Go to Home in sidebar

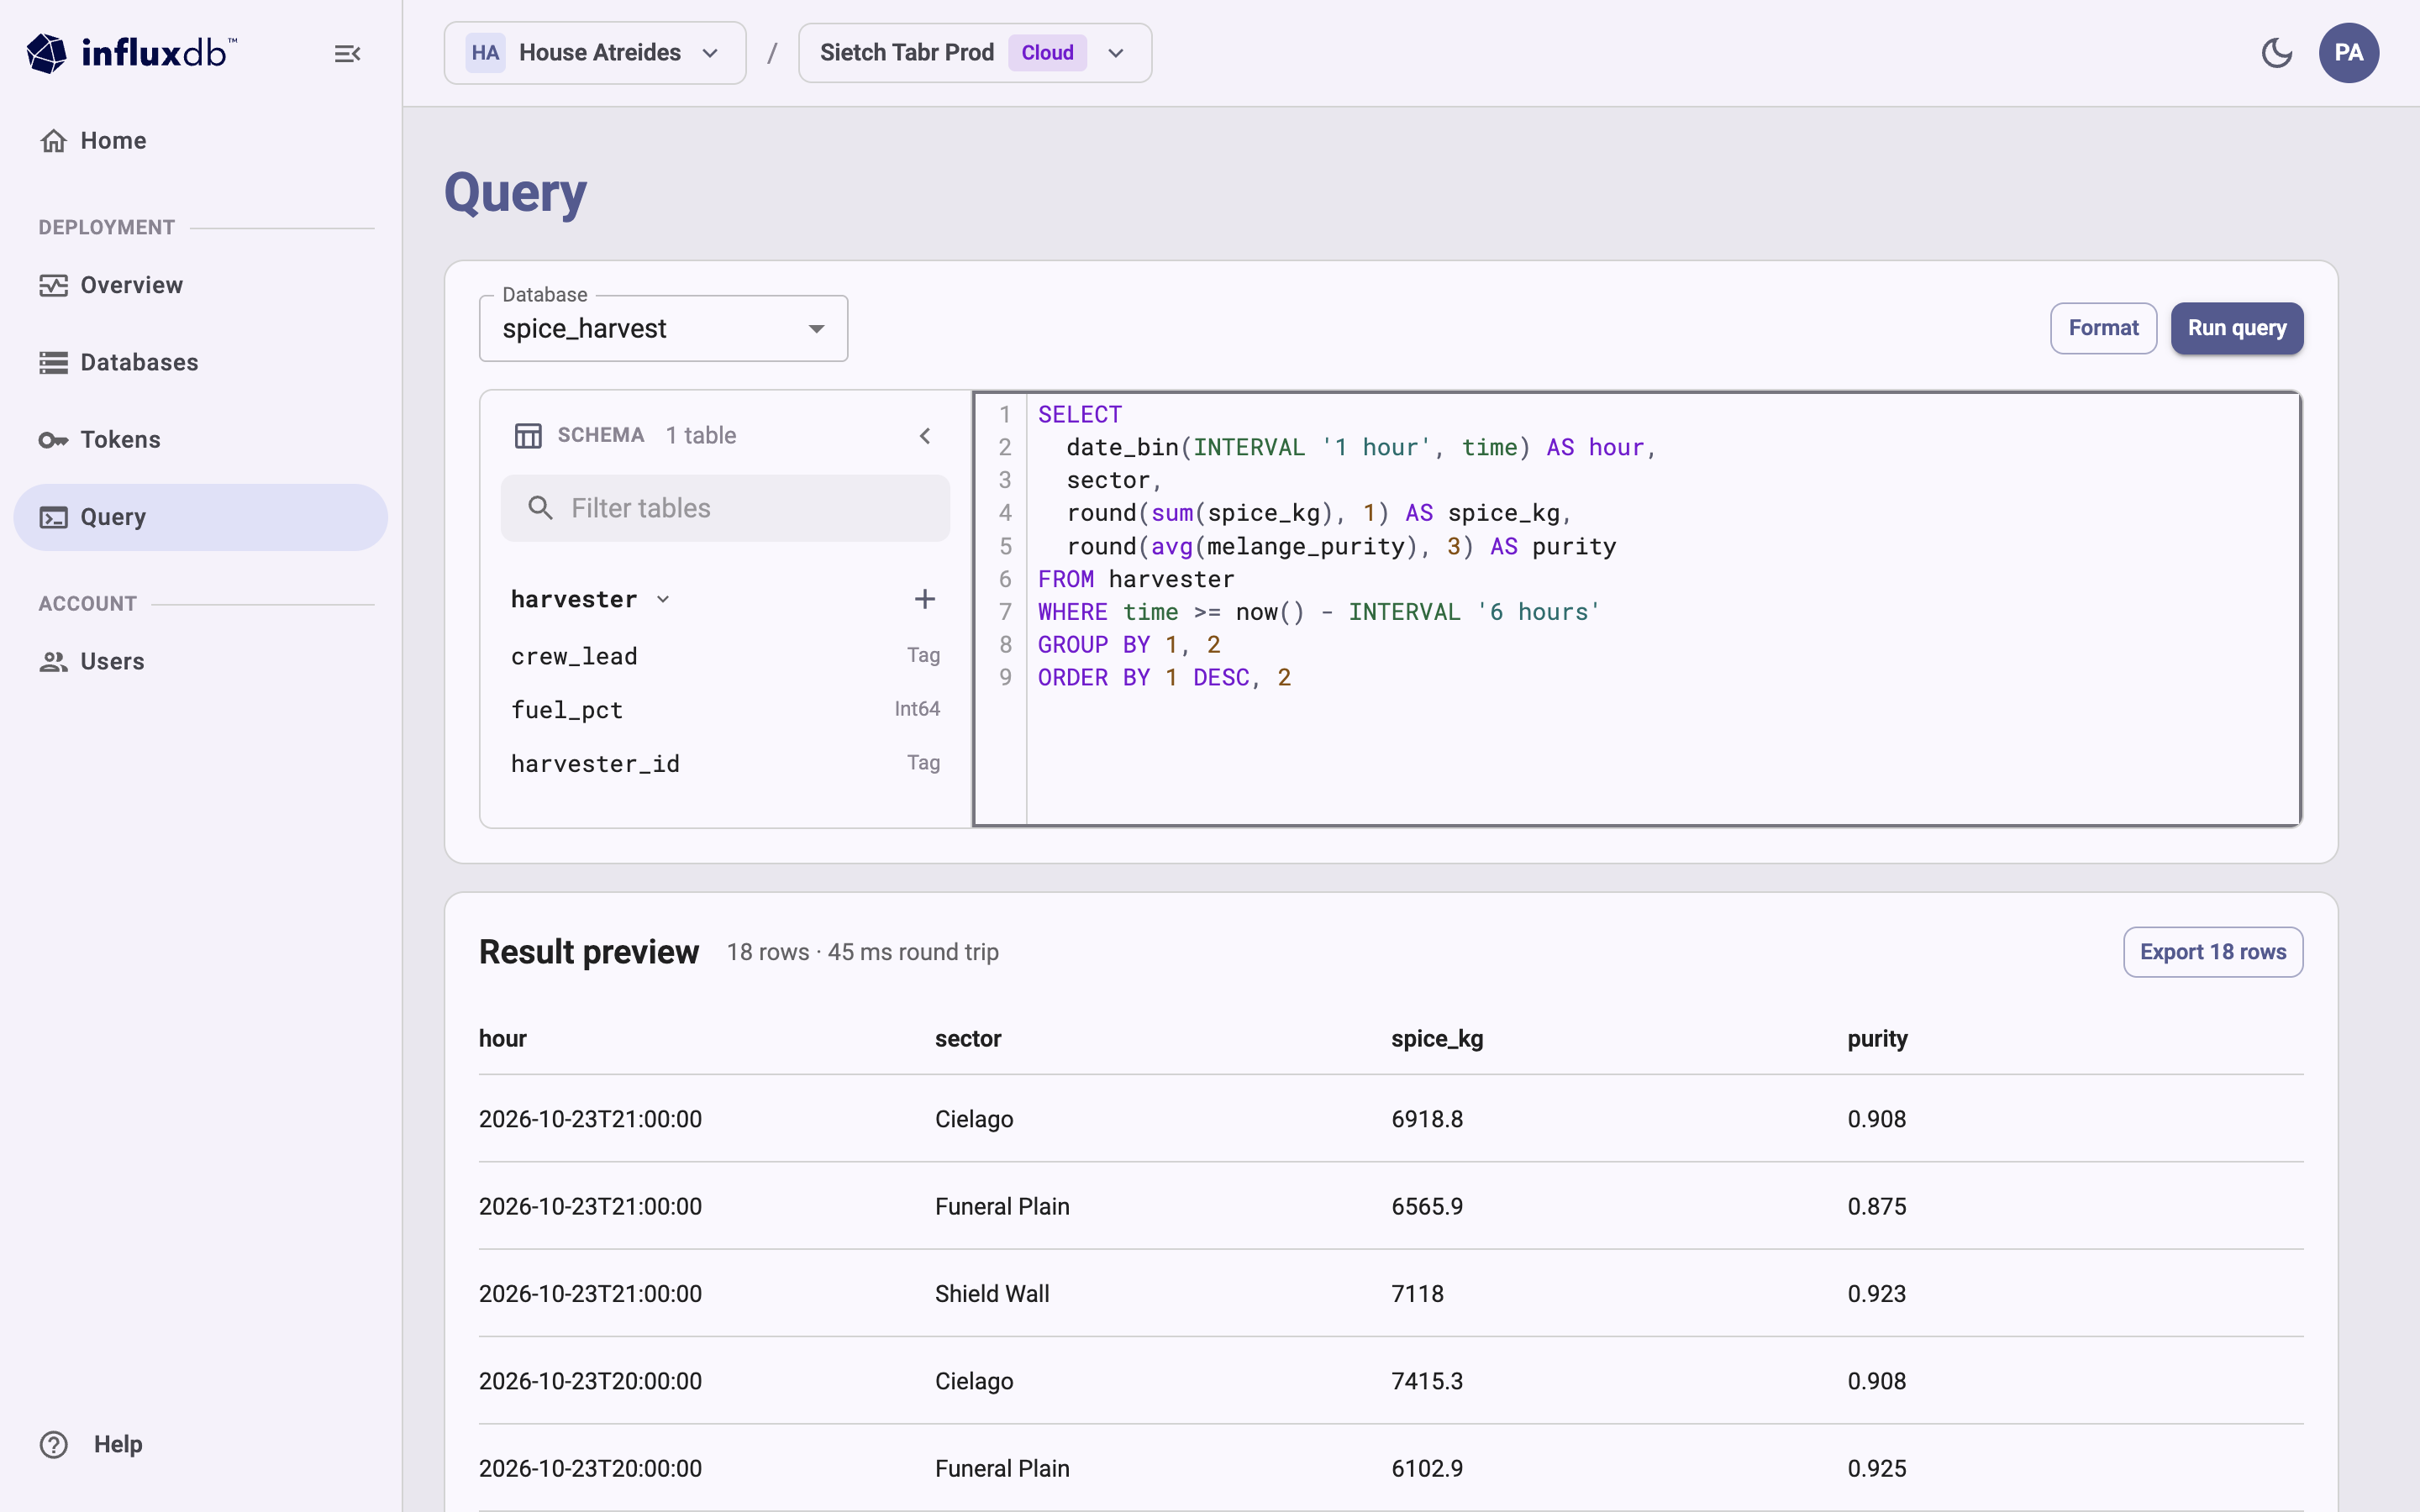tap(200, 141)
